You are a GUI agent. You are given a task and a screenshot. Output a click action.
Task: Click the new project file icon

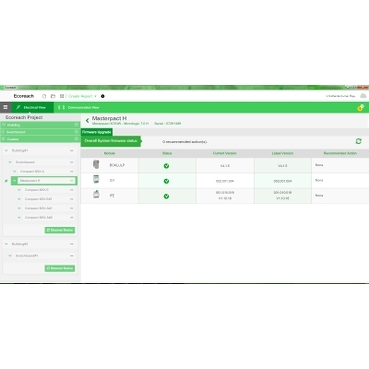44,96
